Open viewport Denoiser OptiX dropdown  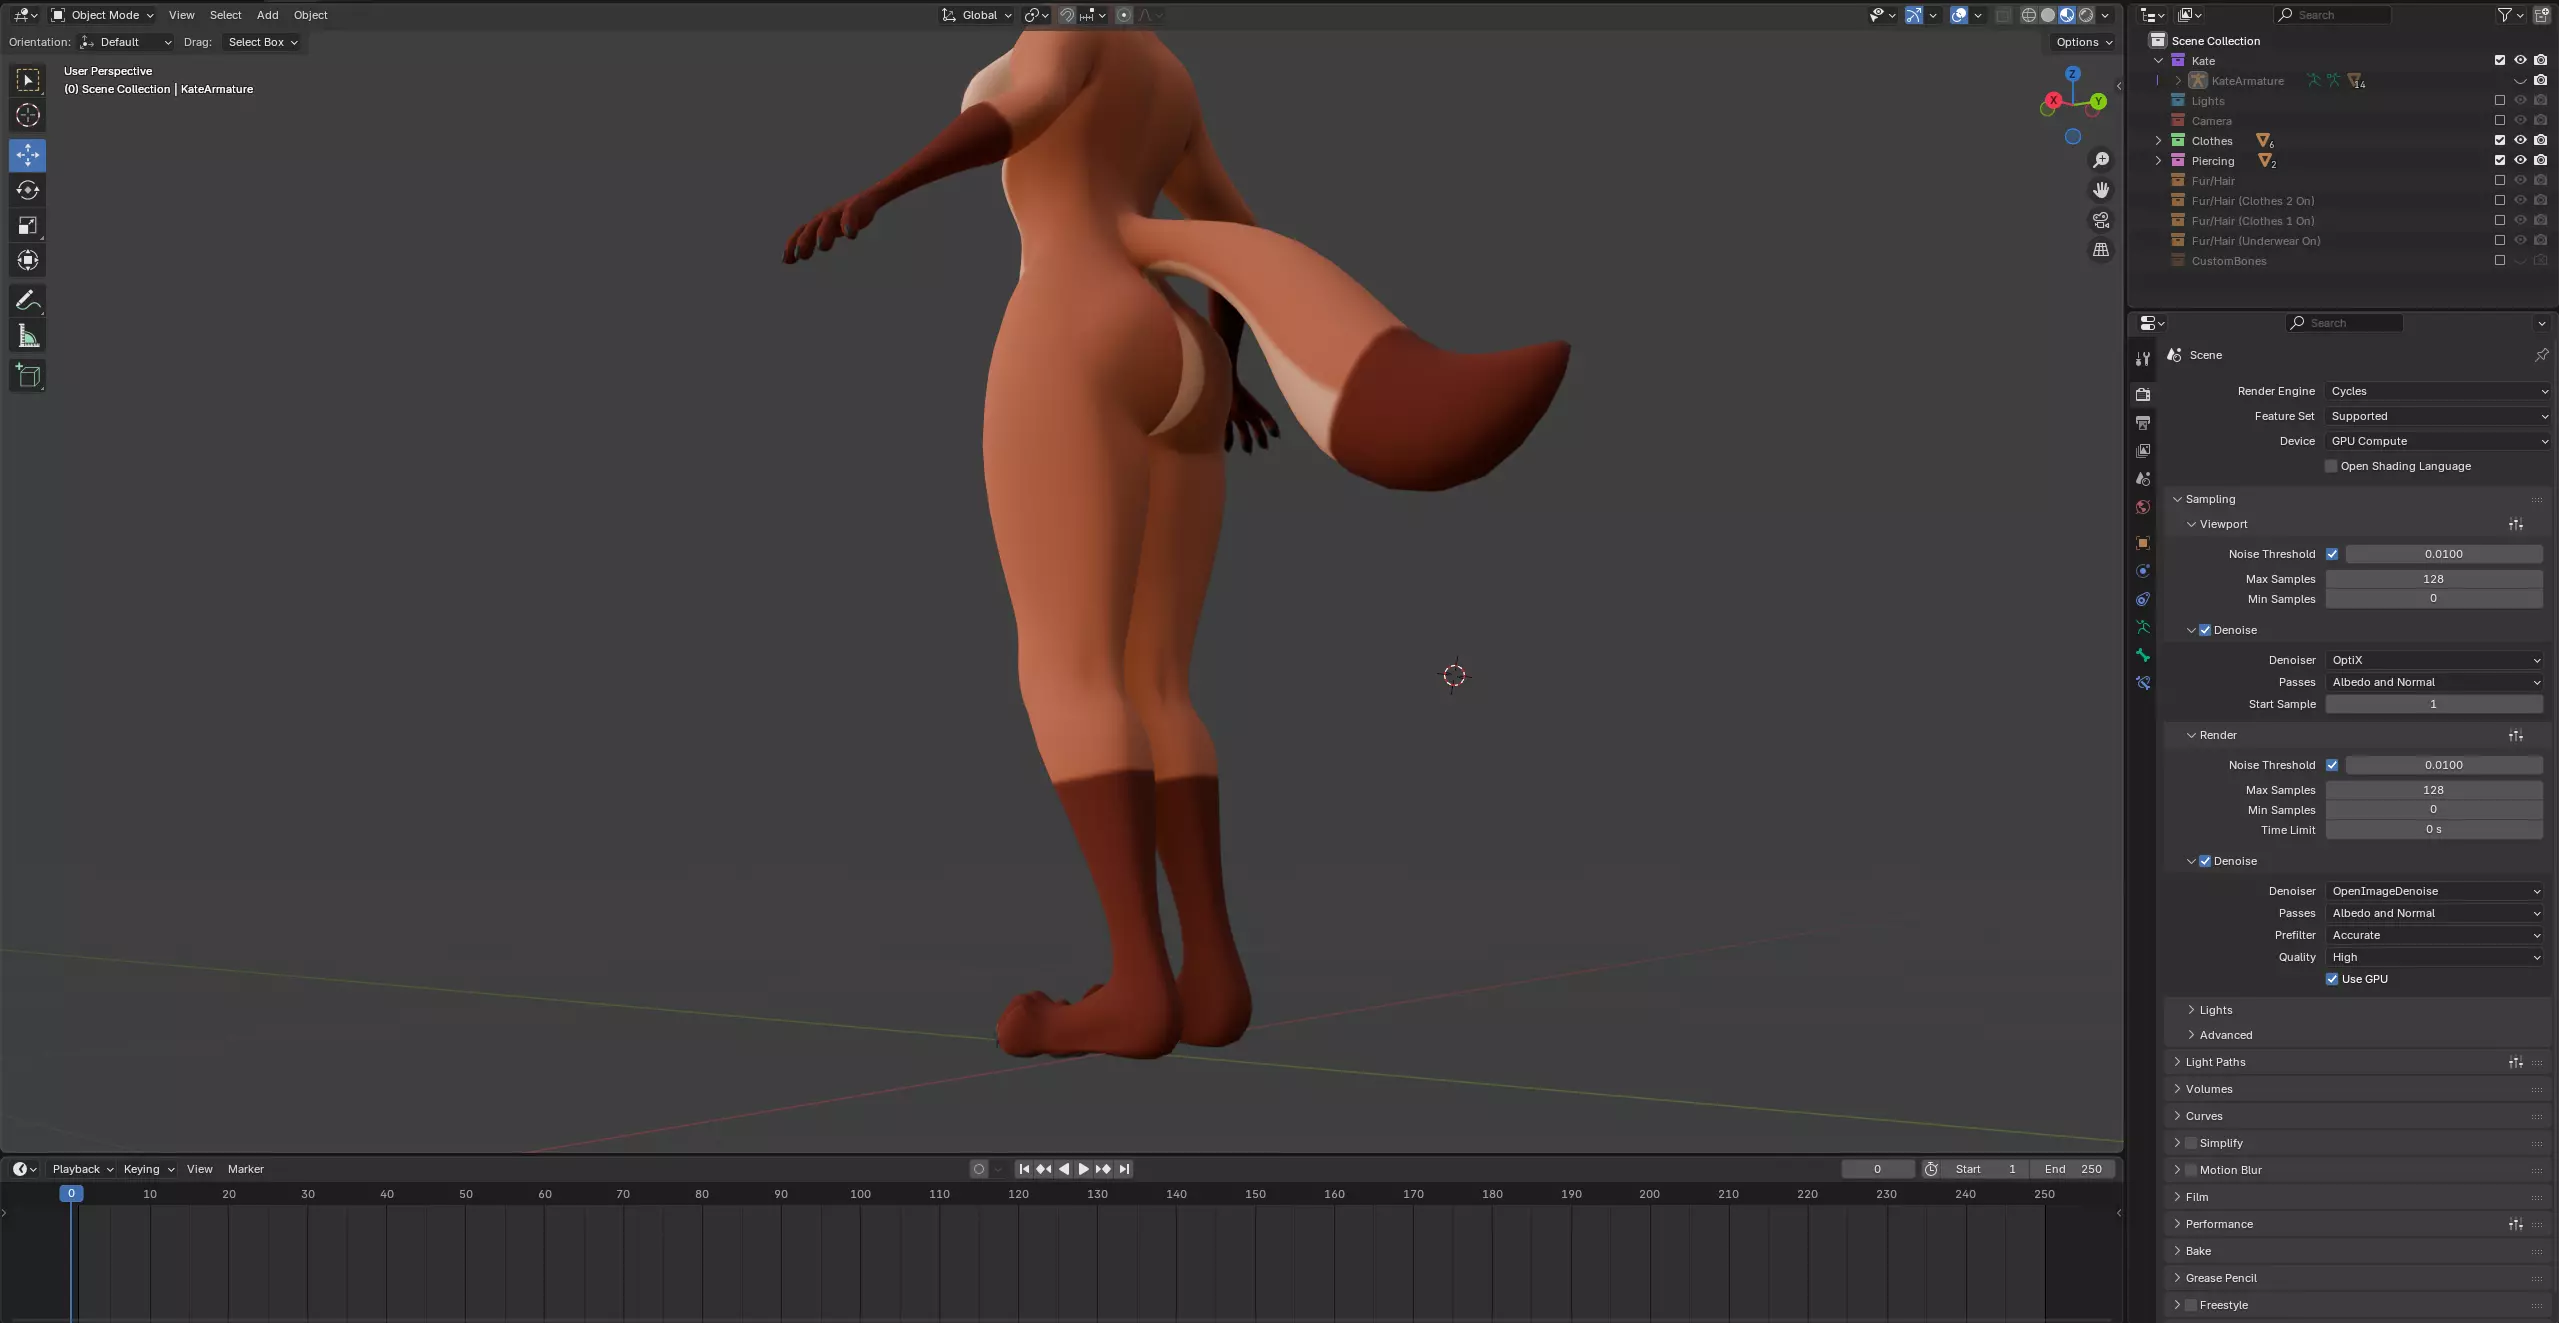(2434, 660)
